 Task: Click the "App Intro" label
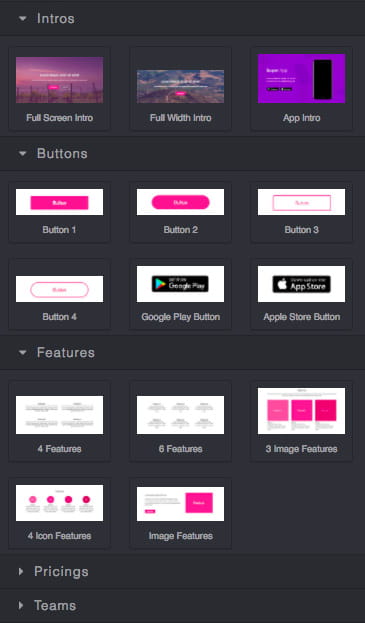pyautogui.click(x=301, y=118)
